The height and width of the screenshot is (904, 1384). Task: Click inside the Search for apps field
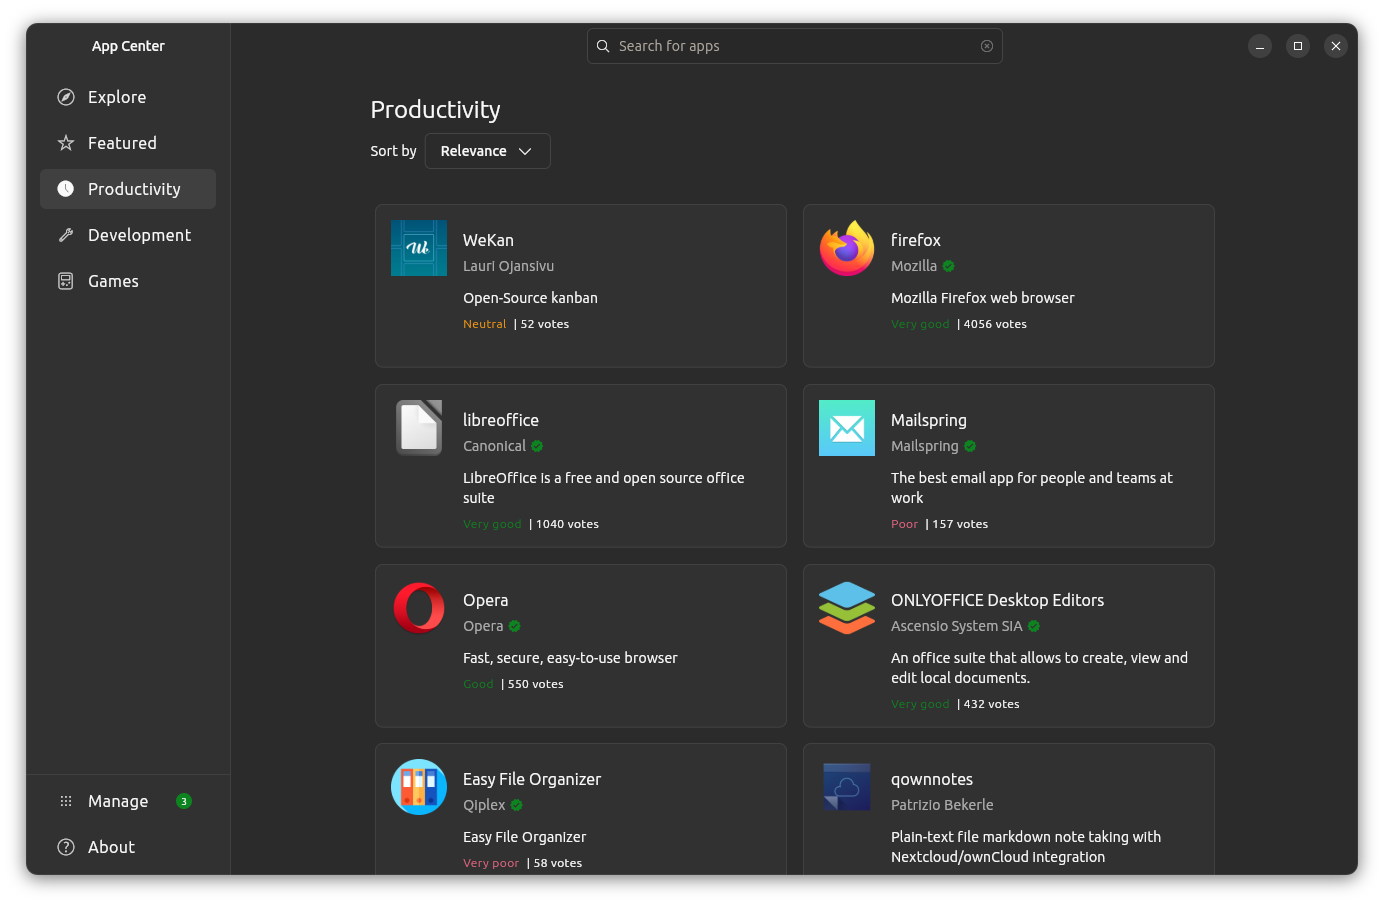794,46
